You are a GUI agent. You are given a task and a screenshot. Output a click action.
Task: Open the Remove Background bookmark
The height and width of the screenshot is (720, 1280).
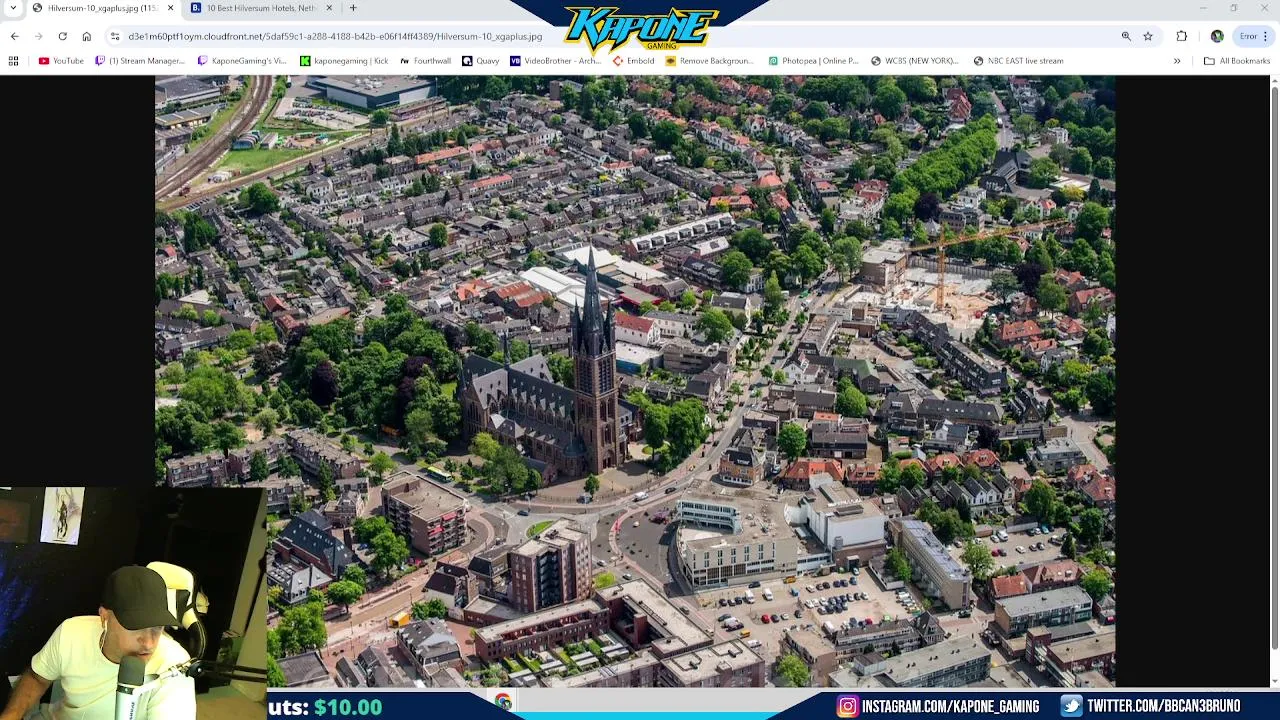point(710,61)
